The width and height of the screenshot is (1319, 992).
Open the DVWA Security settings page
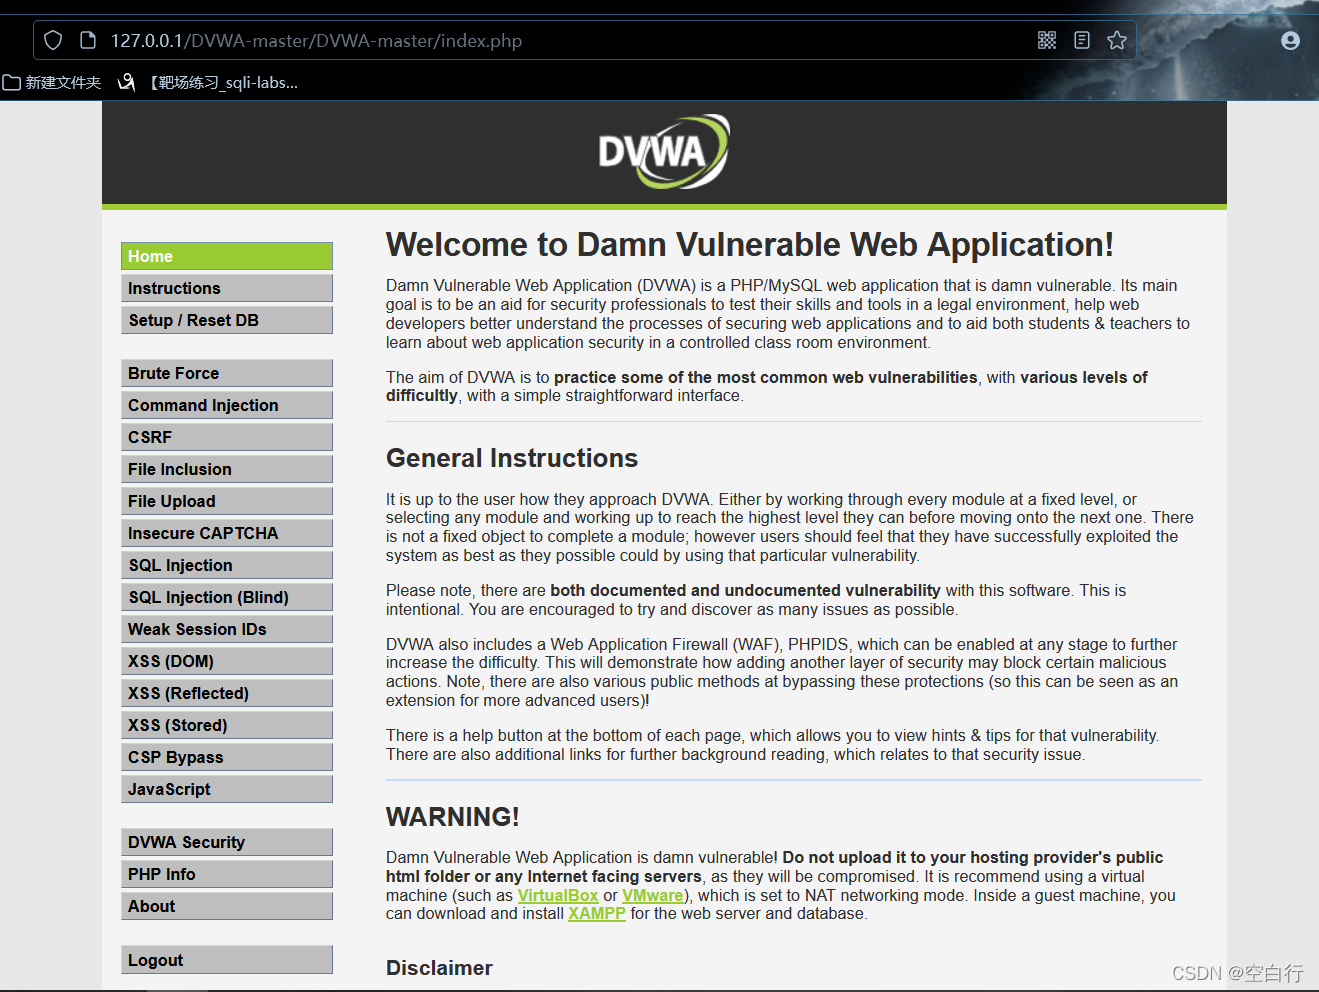(x=227, y=842)
